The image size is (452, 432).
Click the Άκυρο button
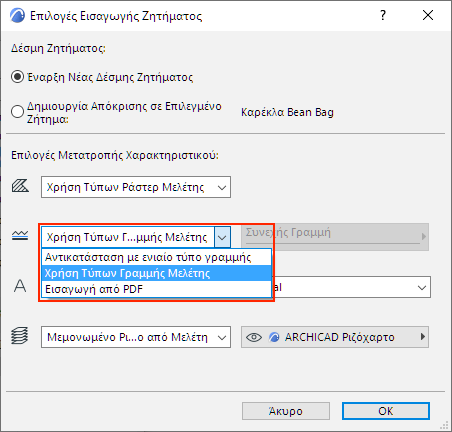[286, 411]
